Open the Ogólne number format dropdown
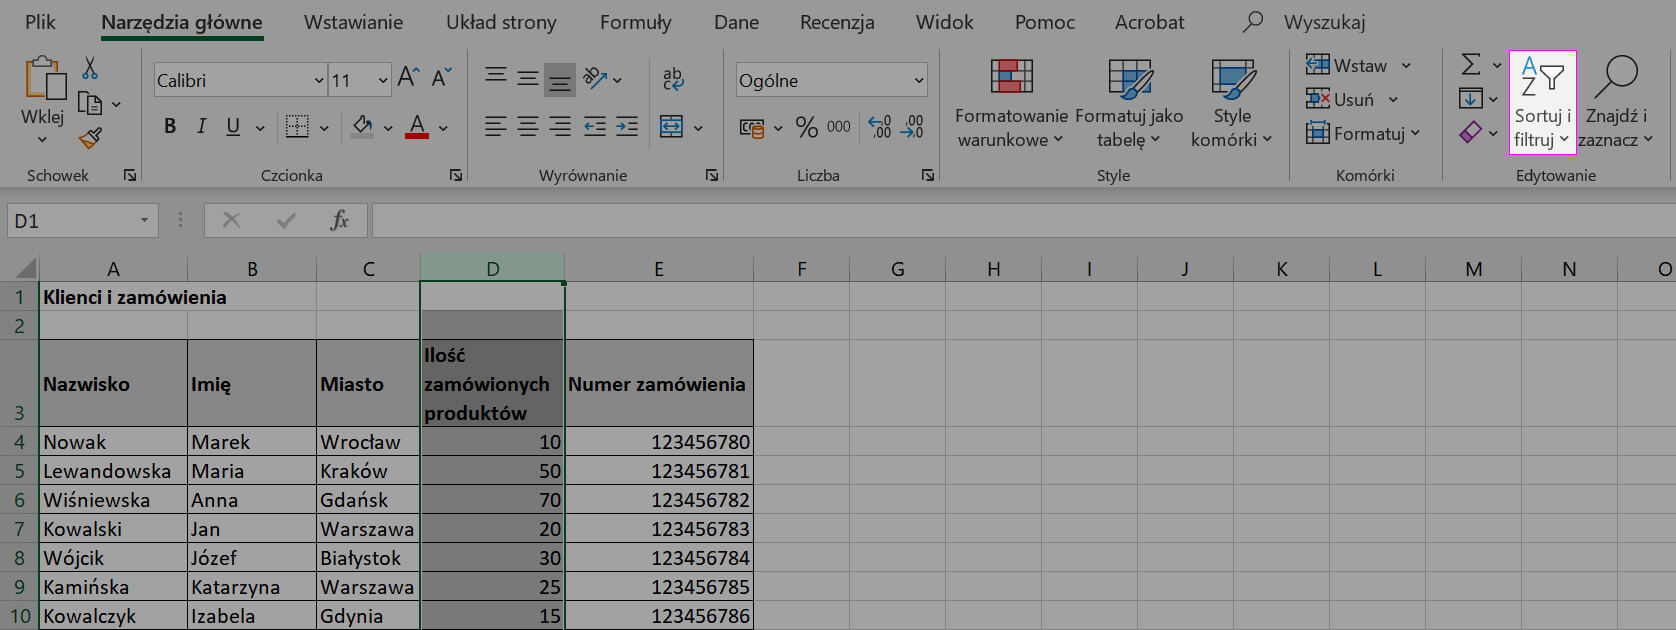 (x=919, y=80)
